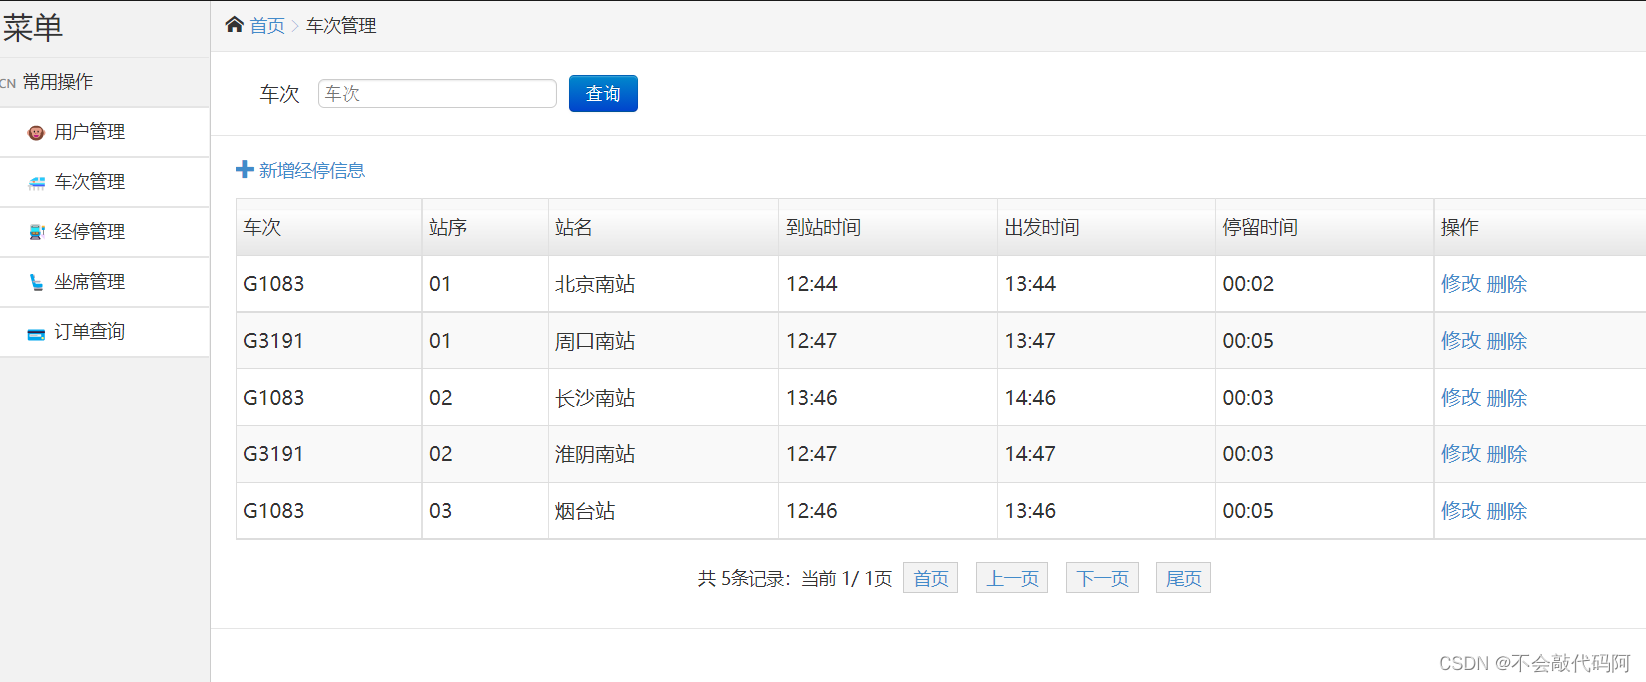Click 修改 for G1083 烟台站 row
The width and height of the screenshot is (1646, 682).
1461,511
